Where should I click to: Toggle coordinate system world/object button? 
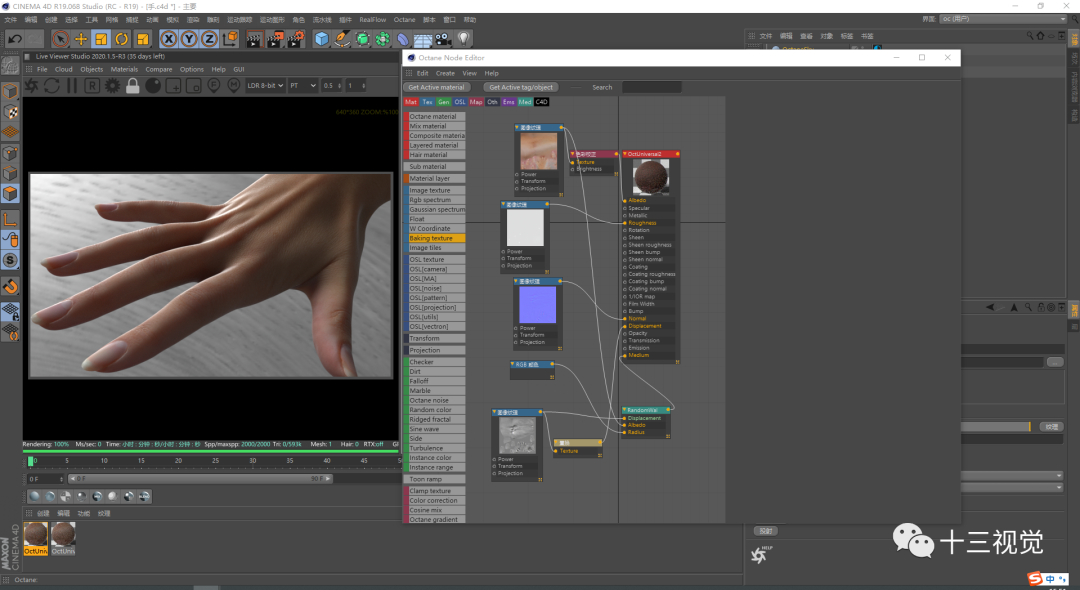point(230,39)
